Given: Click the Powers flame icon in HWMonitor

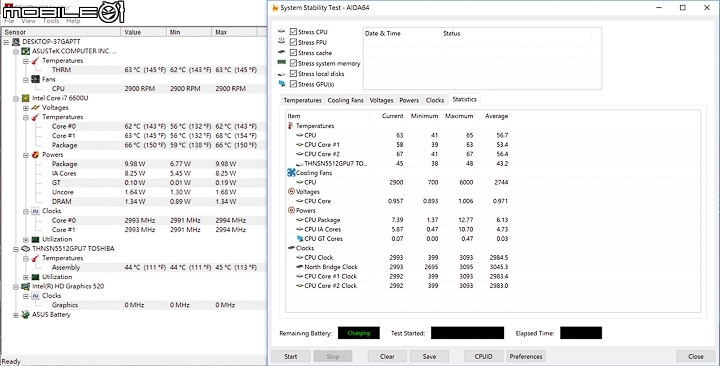Looking at the screenshot, I should (x=35, y=155).
